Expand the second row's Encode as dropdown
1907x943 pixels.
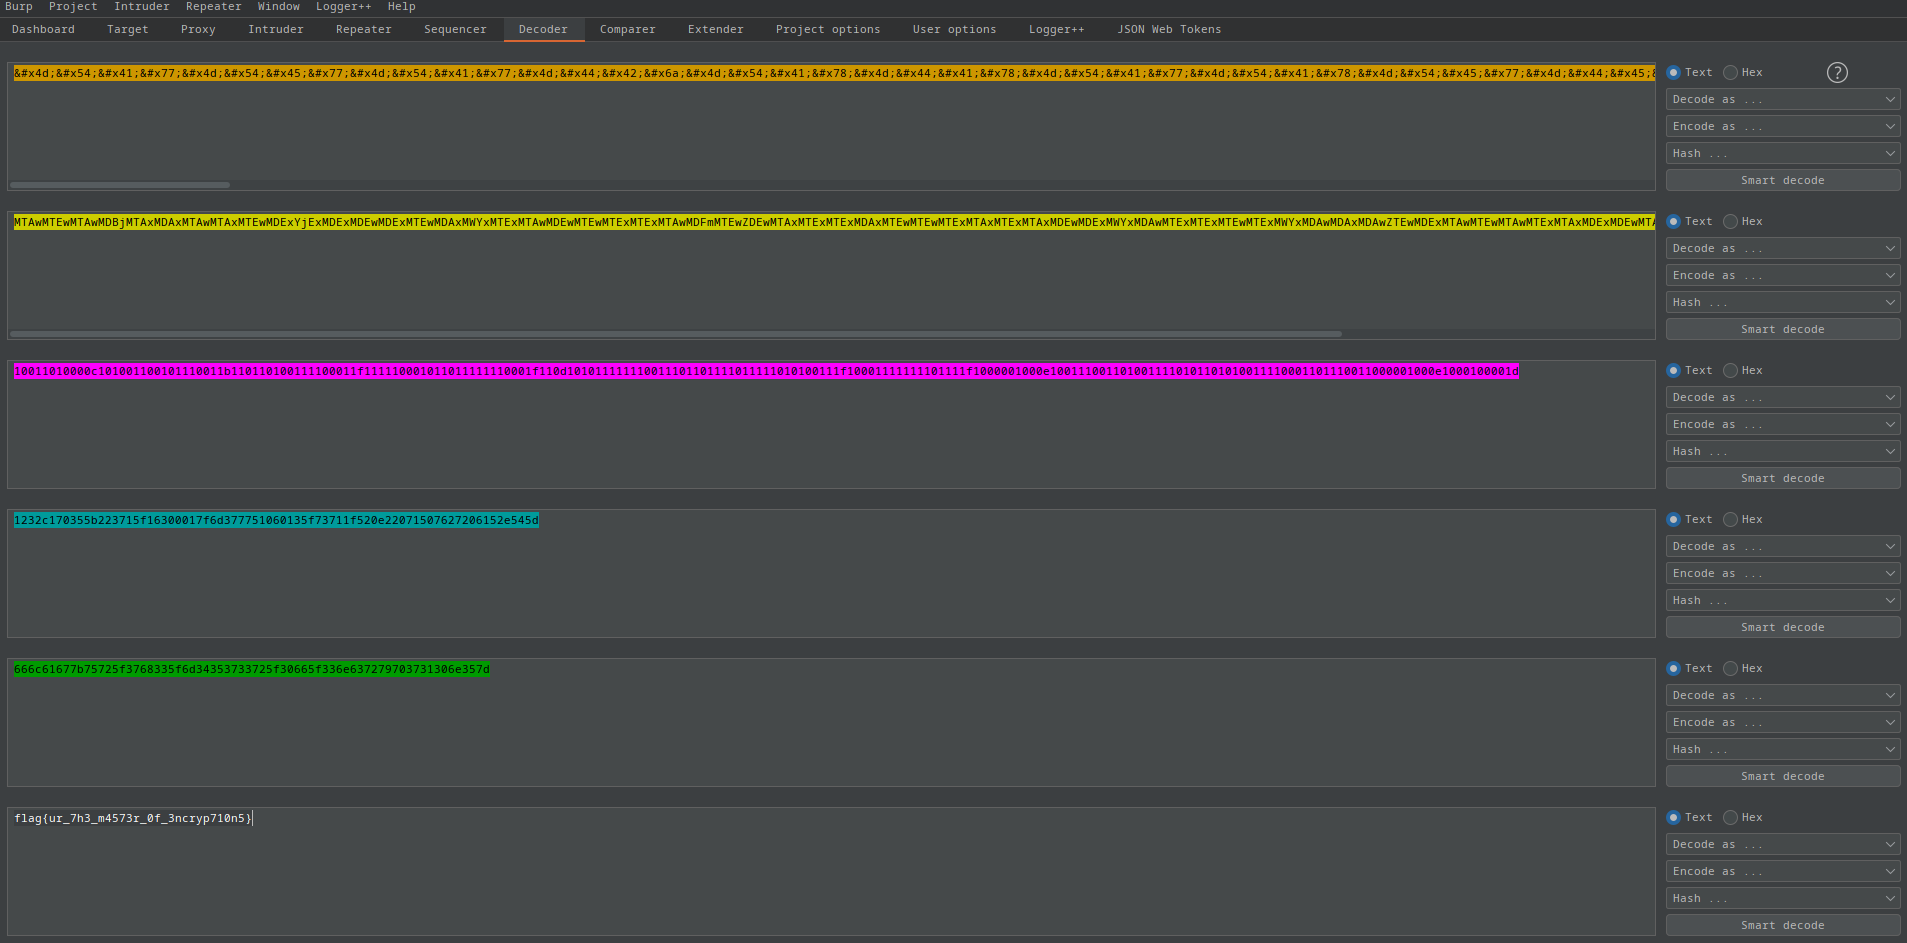coord(1782,275)
